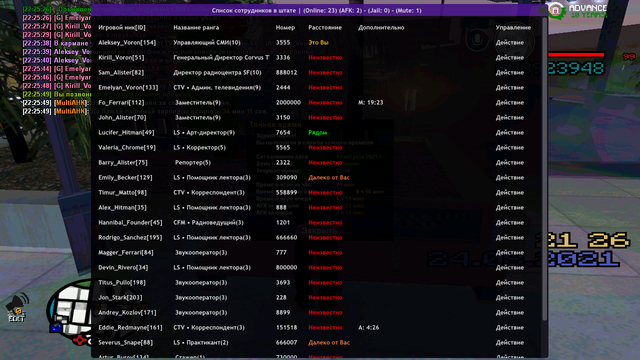Click Действие for Eddie_Redmayne[161]
640x360 pixels.
tap(509, 327)
